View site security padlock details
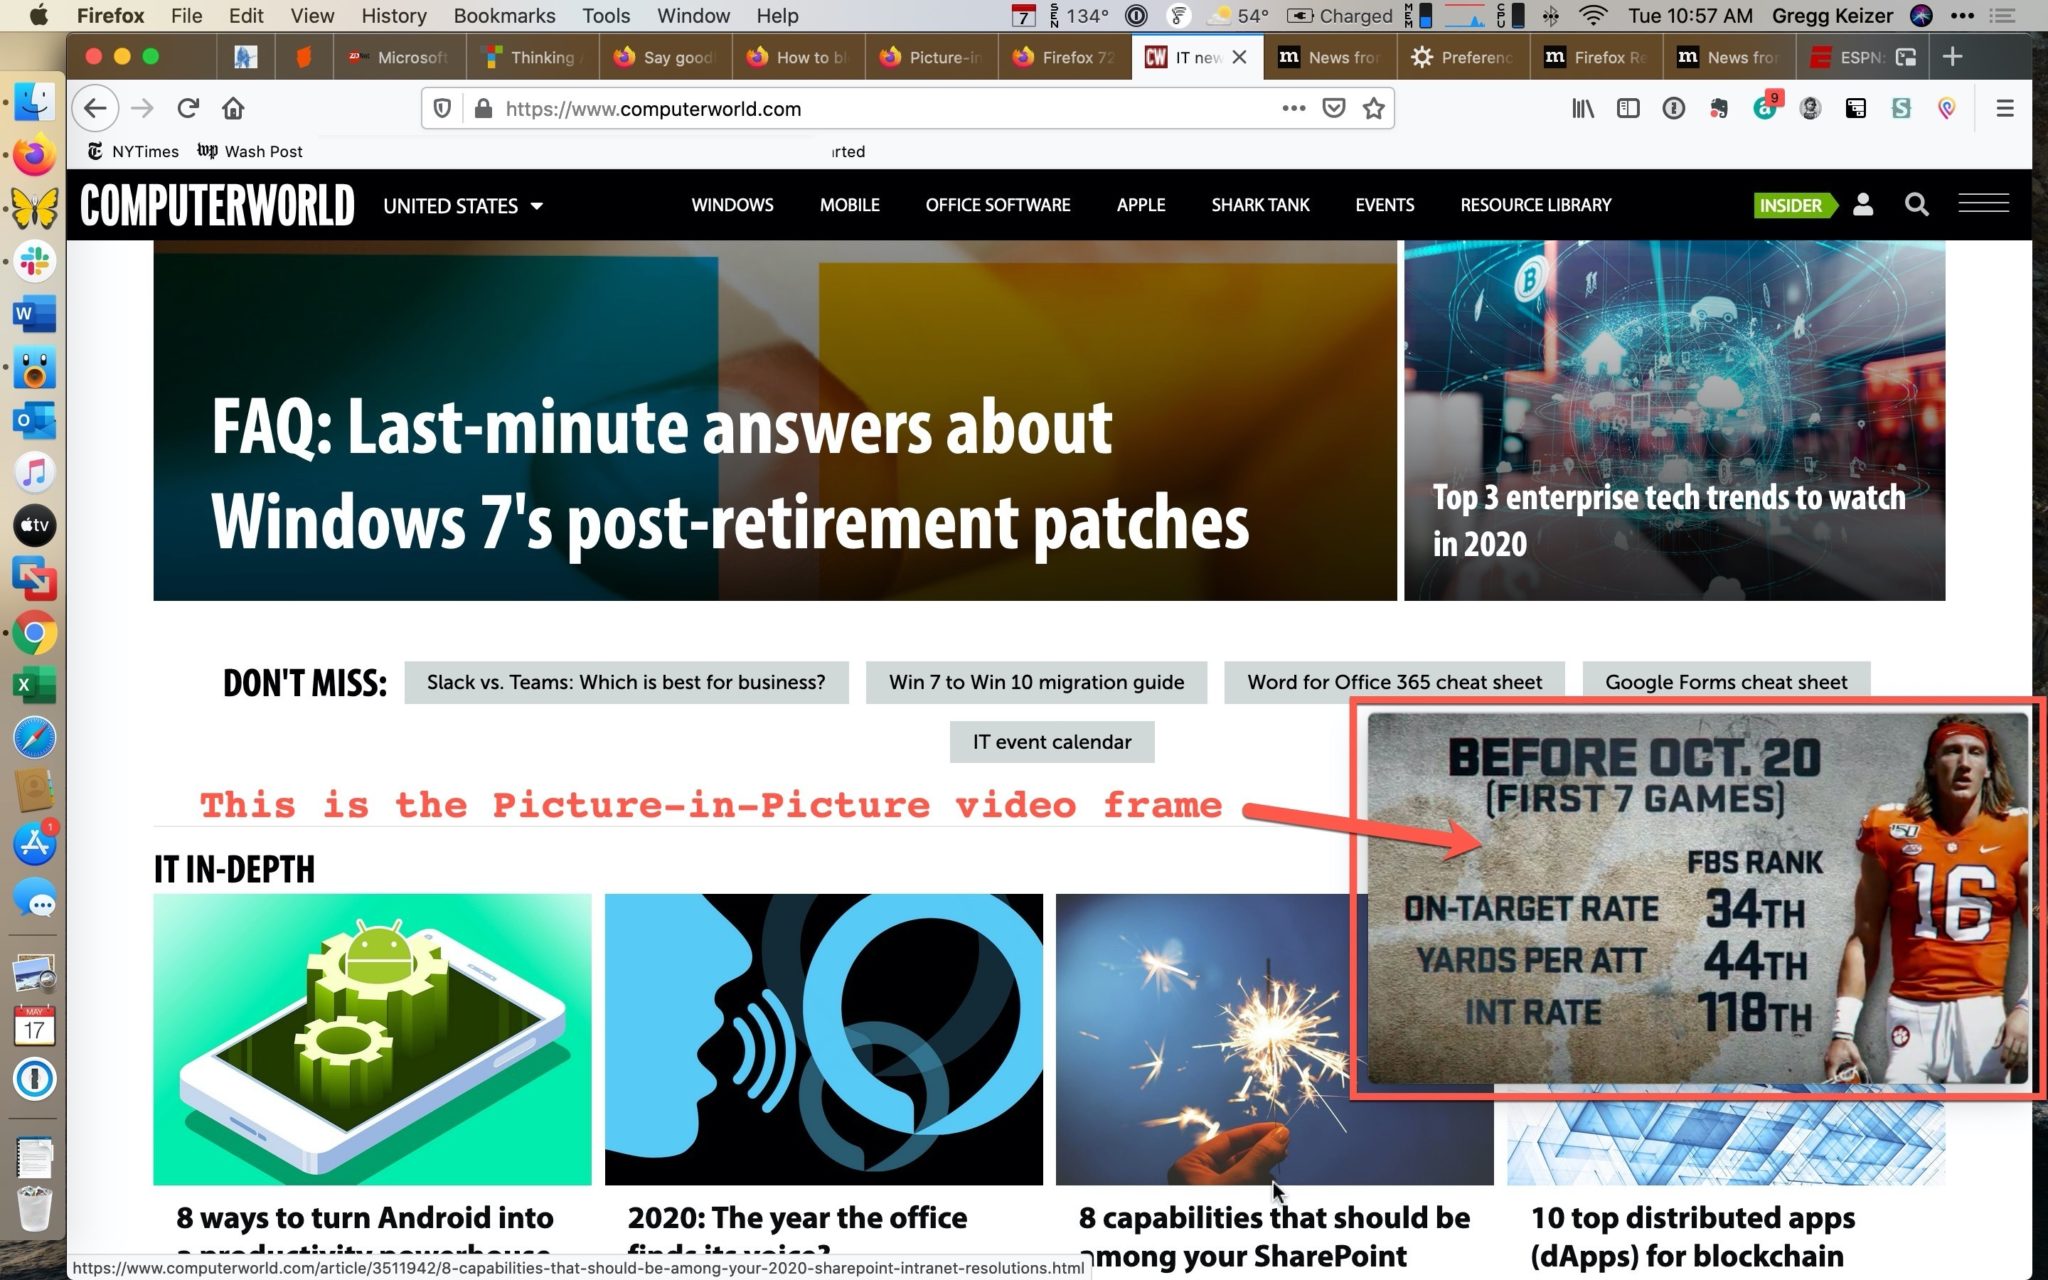The width and height of the screenshot is (2048, 1280). (x=483, y=108)
